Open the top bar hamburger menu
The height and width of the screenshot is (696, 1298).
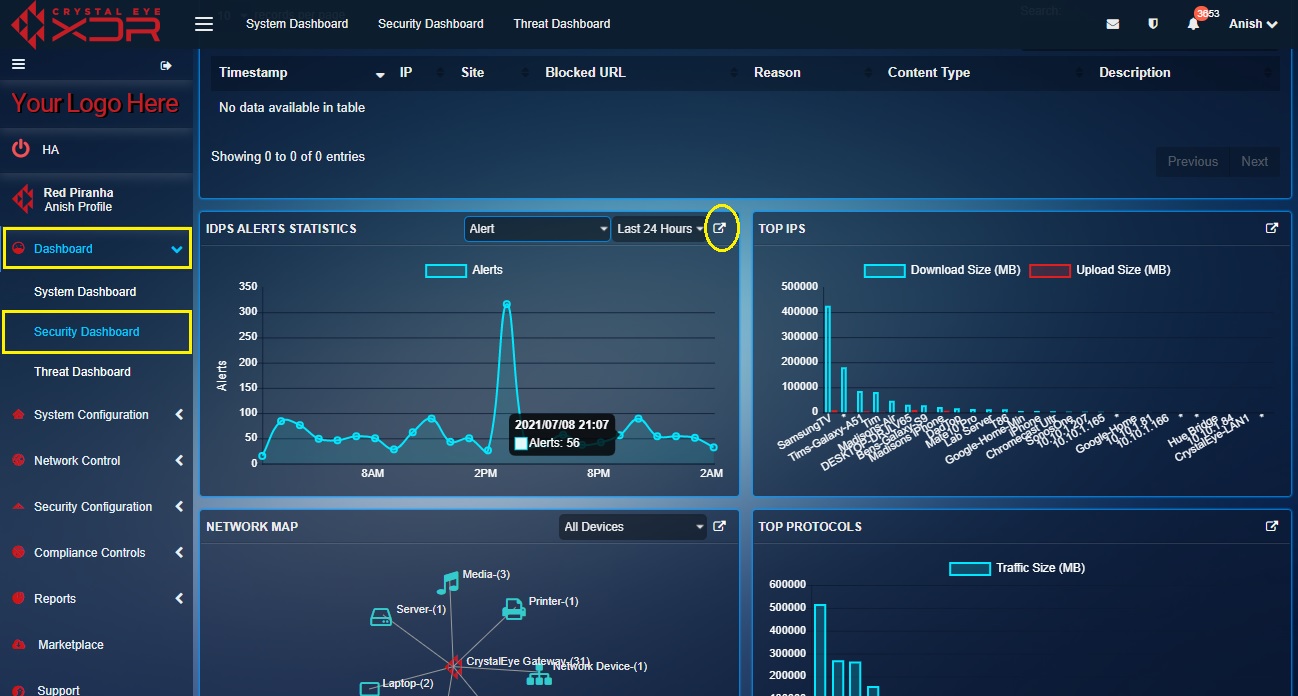tap(204, 24)
